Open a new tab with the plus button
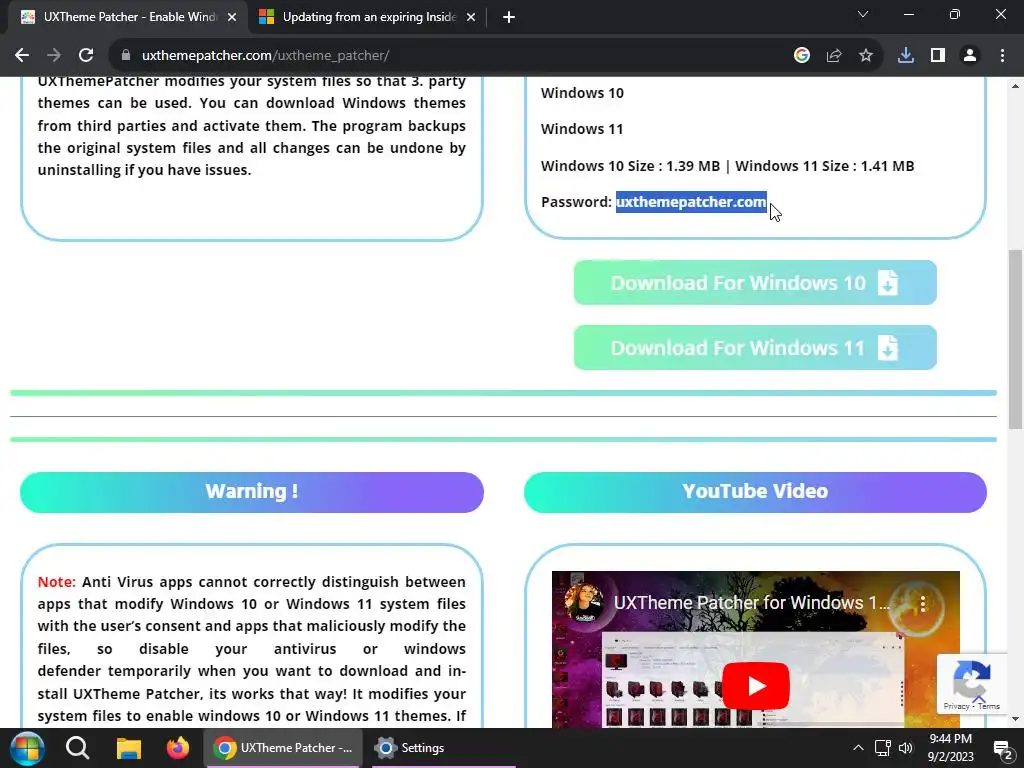1024x768 pixels. click(x=509, y=17)
